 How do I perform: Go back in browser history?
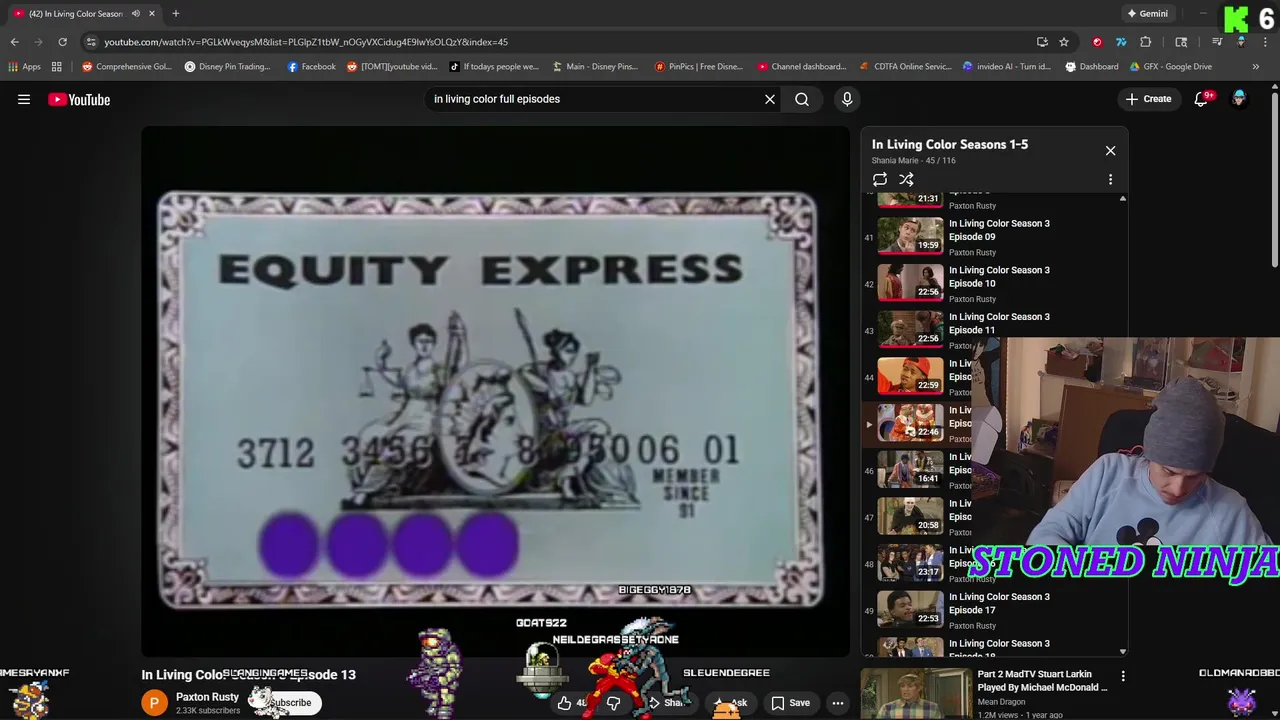coord(14,42)
